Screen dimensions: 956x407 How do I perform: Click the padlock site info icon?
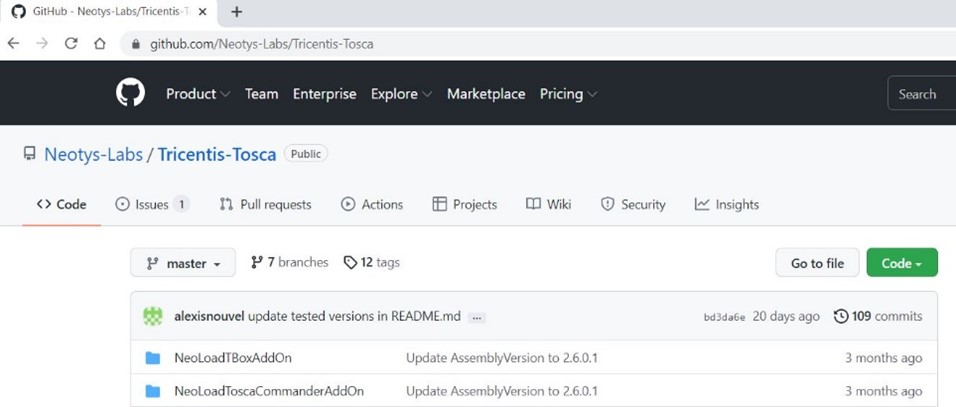[136, 44]
